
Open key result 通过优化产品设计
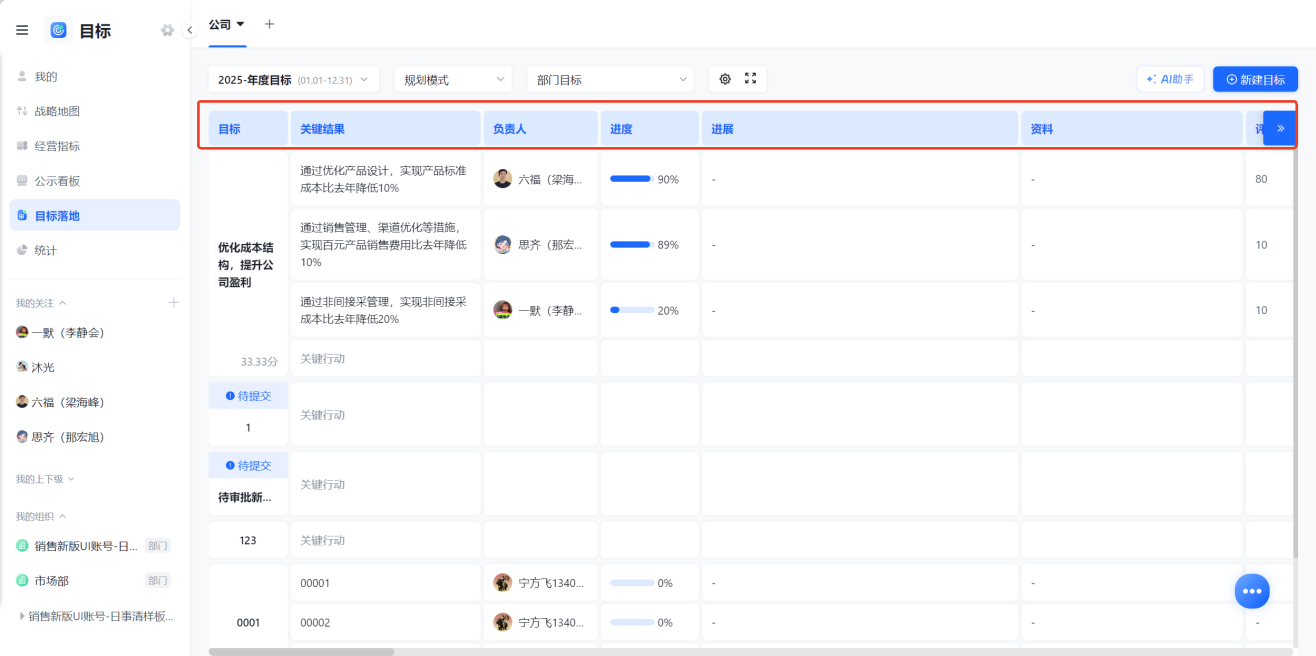pyautogui.click(x=383, y=179)
